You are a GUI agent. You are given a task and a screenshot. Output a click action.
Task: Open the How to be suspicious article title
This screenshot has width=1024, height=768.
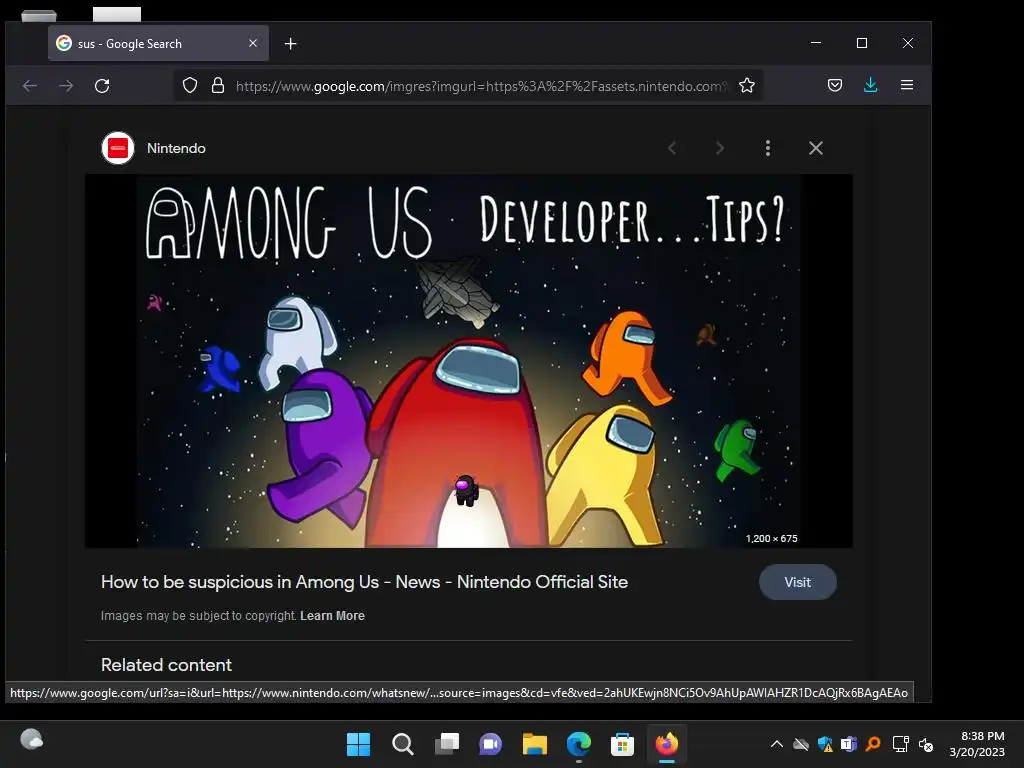pos(364,582)
